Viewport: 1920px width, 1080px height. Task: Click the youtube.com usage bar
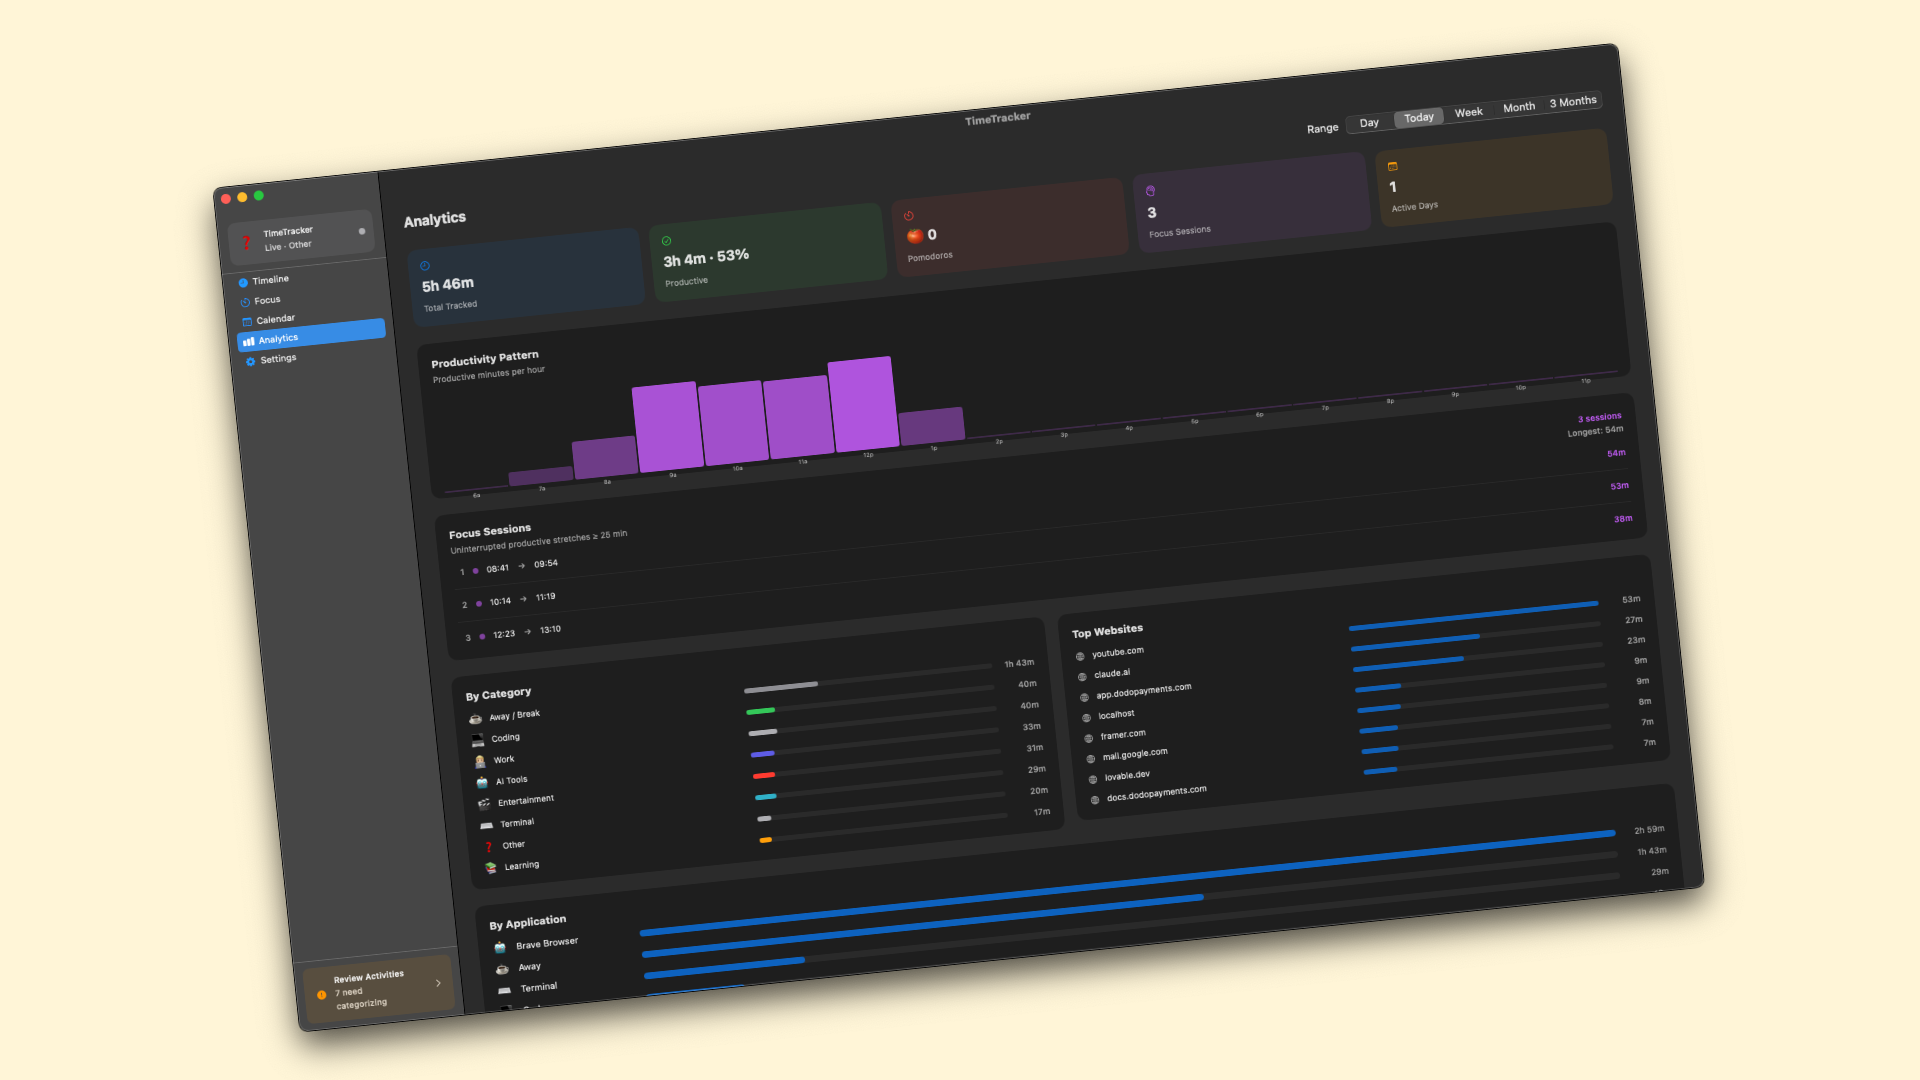[x=1474, y=615]
